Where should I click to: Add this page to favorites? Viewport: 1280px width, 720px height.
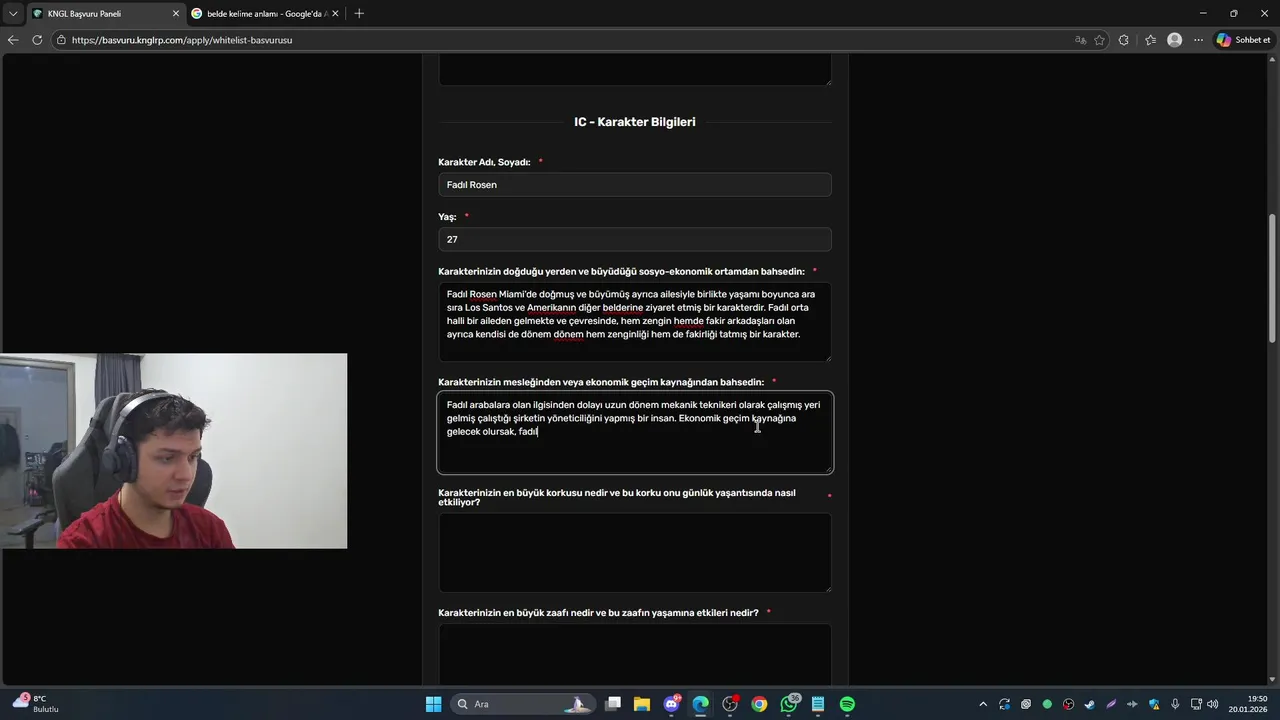tap(1100, 40)
